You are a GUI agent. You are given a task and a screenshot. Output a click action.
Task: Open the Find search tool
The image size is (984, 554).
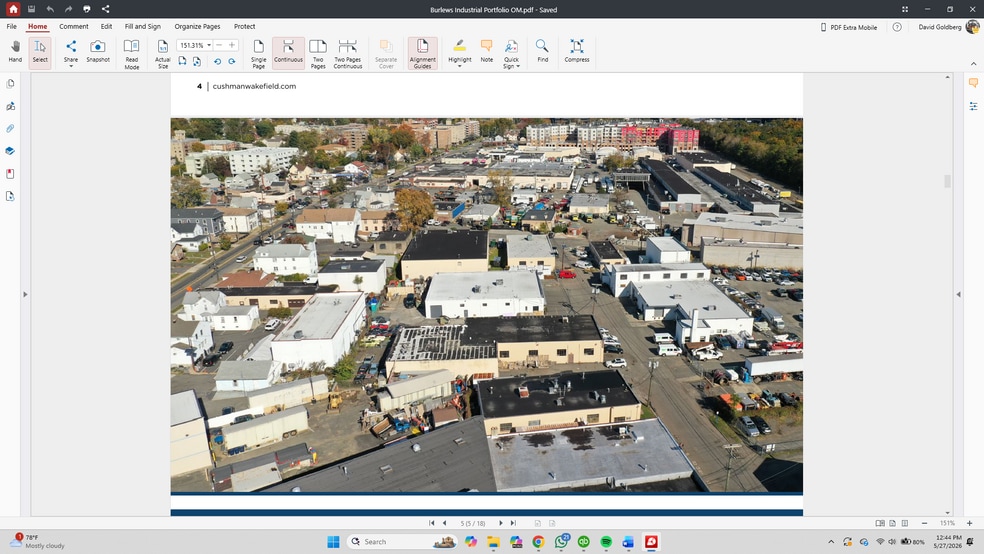click(542, 51)
